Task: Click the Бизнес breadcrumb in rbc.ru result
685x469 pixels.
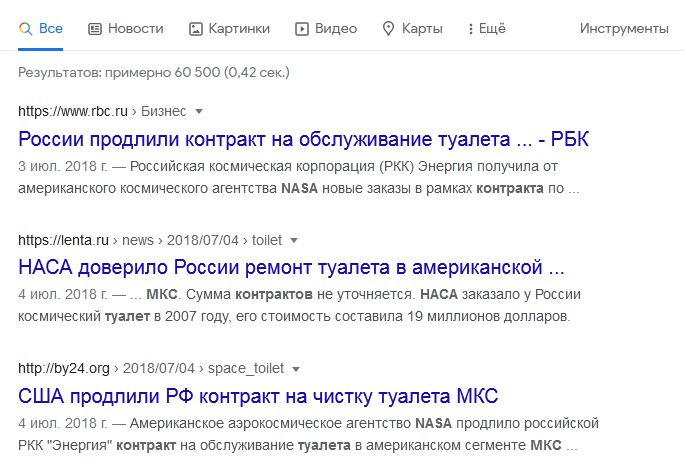Action: [x=163, y=111]
